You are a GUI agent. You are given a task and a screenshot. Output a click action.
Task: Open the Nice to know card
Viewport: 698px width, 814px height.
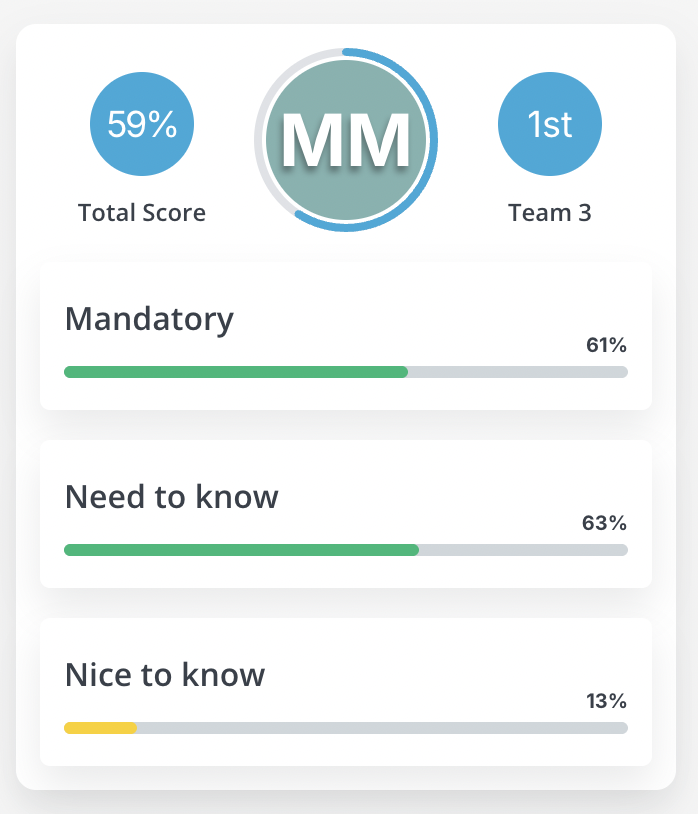[x=346, y=692]
